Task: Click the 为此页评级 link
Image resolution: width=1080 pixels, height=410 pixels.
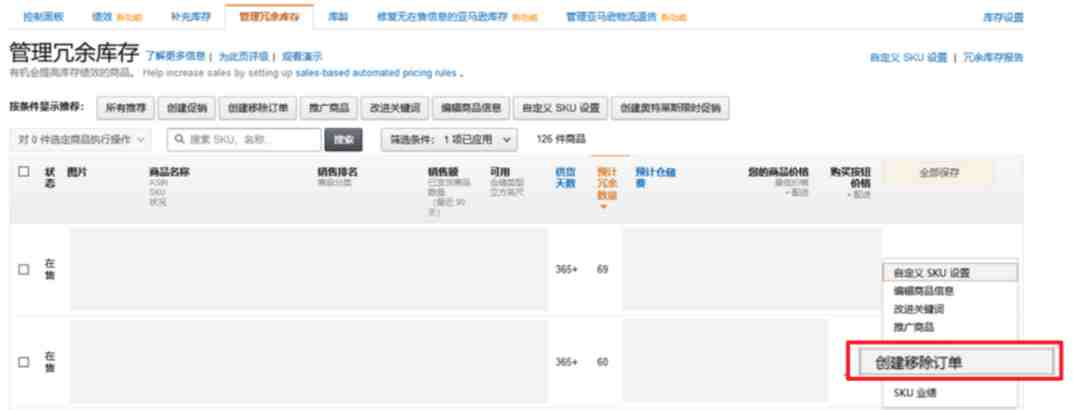Action: (x=243, y=57)
